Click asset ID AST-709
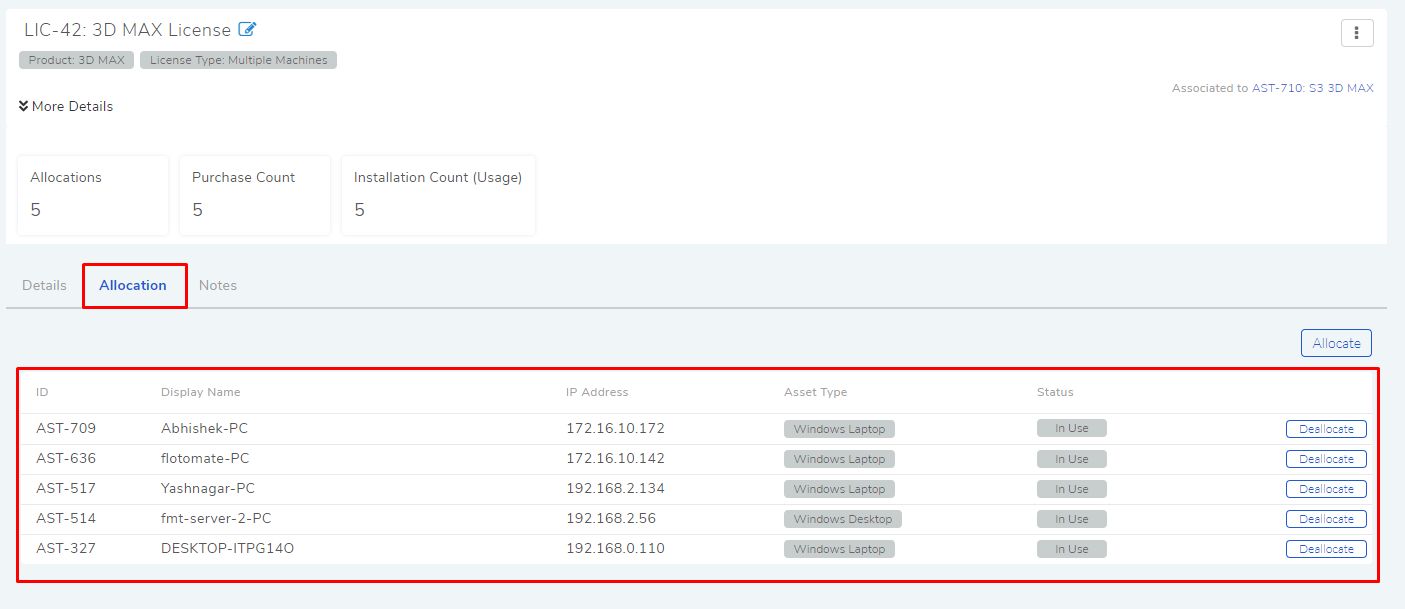1405x609 pixels. (x=66, y=428)
